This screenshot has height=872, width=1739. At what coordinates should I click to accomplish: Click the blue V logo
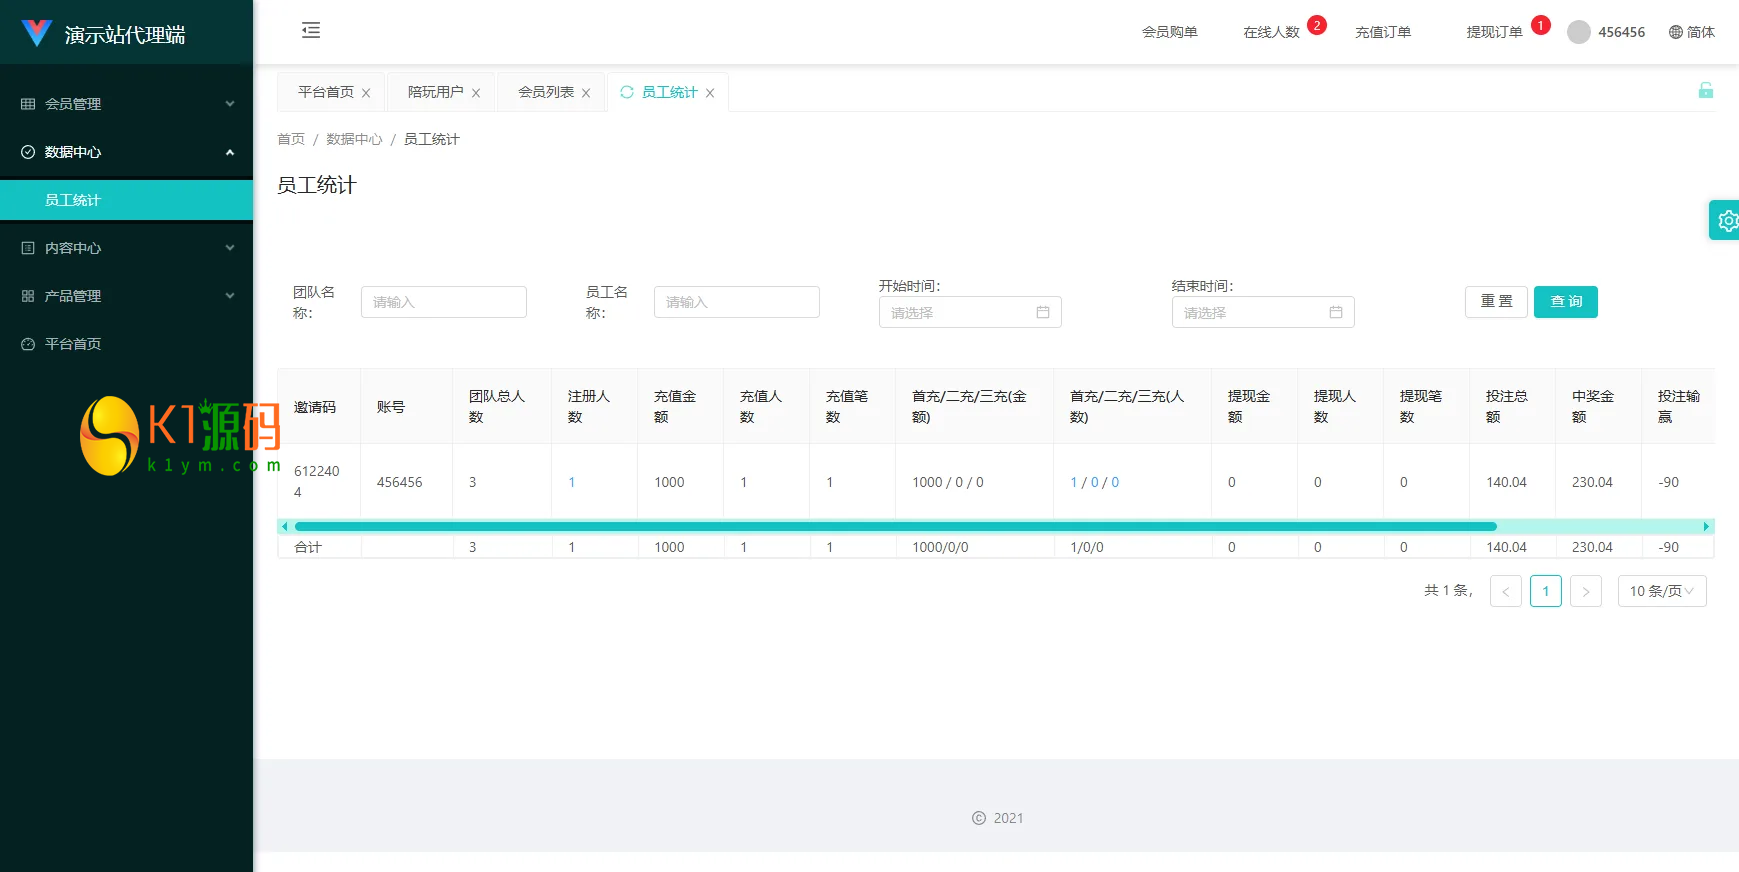click(x=36, y=33)
